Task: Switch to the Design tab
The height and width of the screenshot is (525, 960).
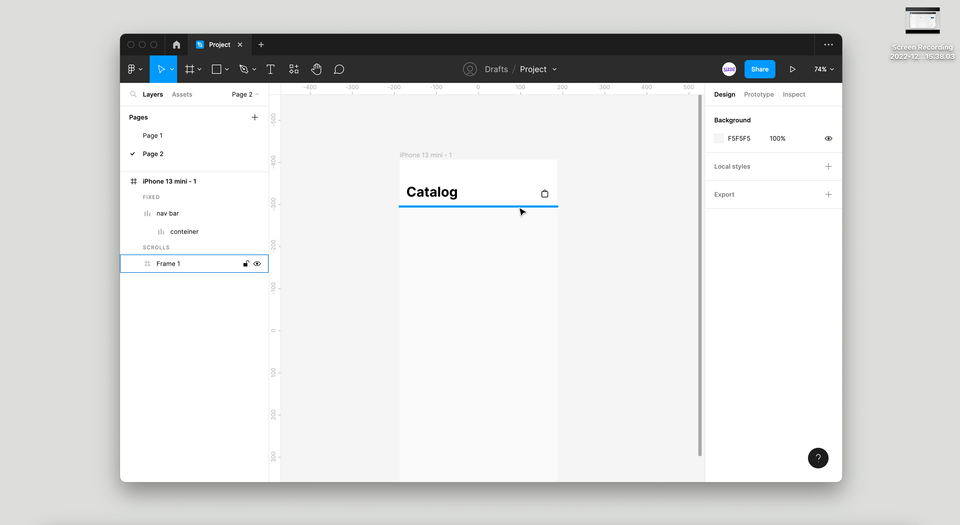Action: (724, 94)
